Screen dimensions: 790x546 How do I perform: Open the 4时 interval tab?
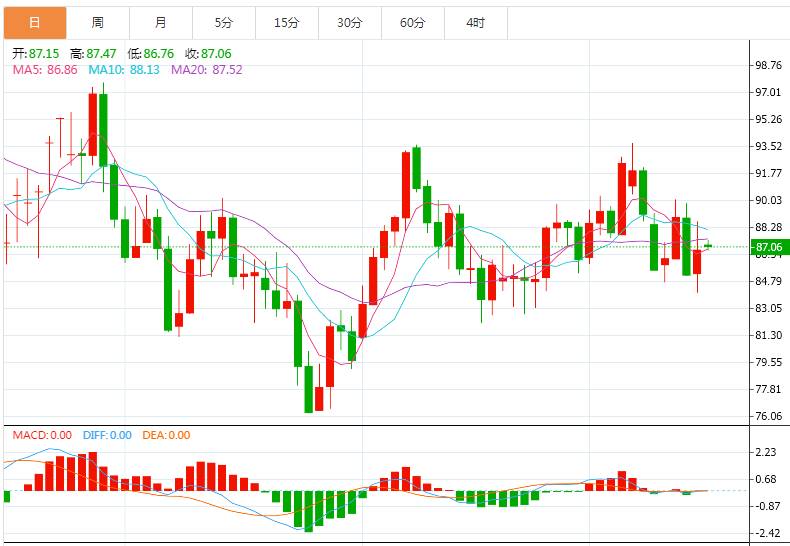(x=476, y=23)
